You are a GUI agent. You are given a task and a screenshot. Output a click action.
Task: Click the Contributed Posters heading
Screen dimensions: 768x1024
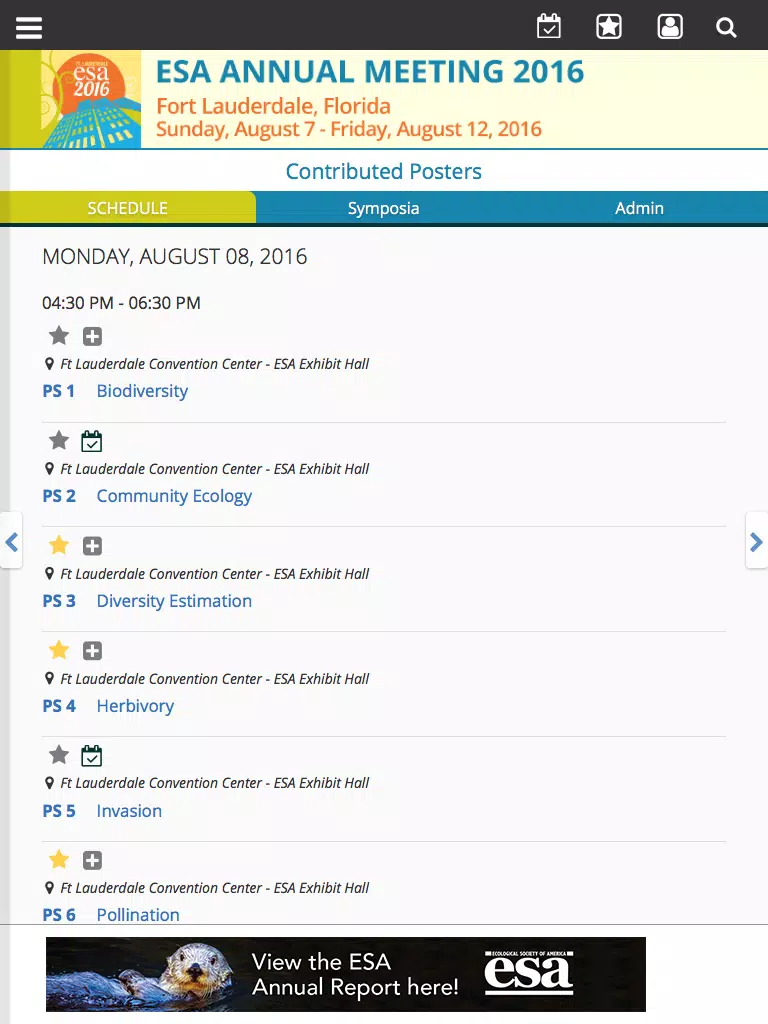[384, 171]
